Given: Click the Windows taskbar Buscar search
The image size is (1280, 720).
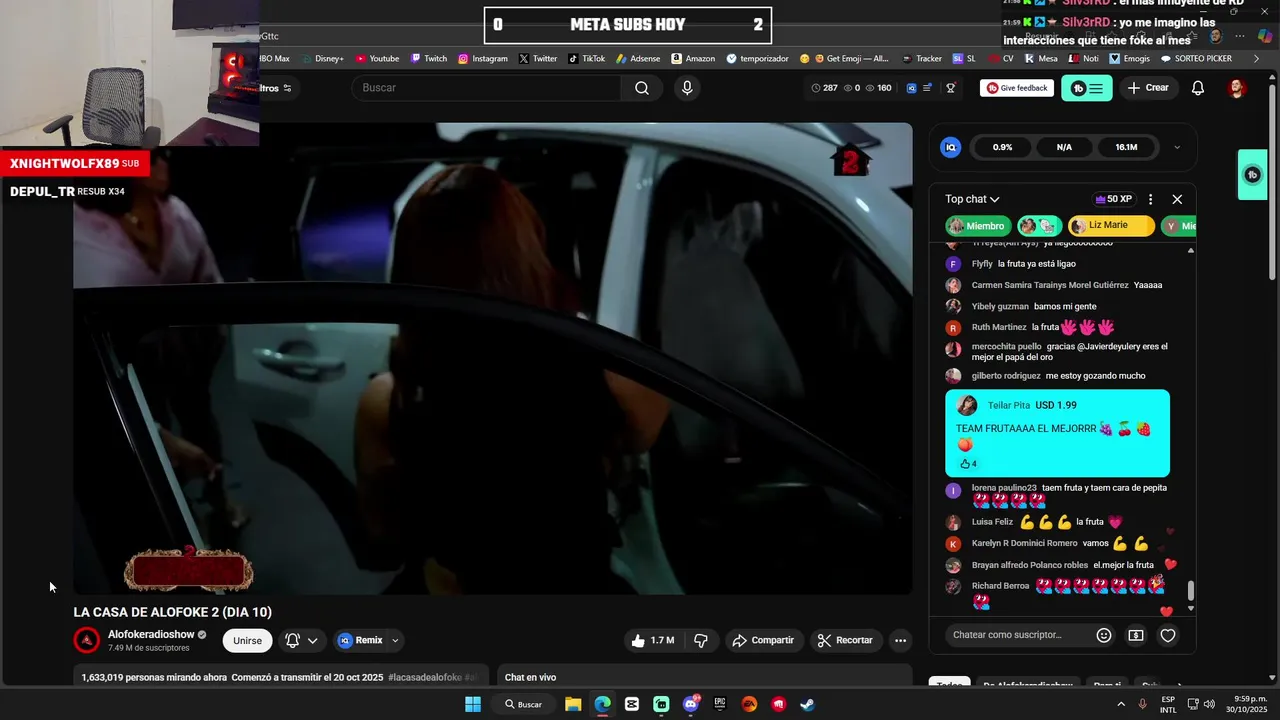Looking at the screenshot, I should (523, 704).
